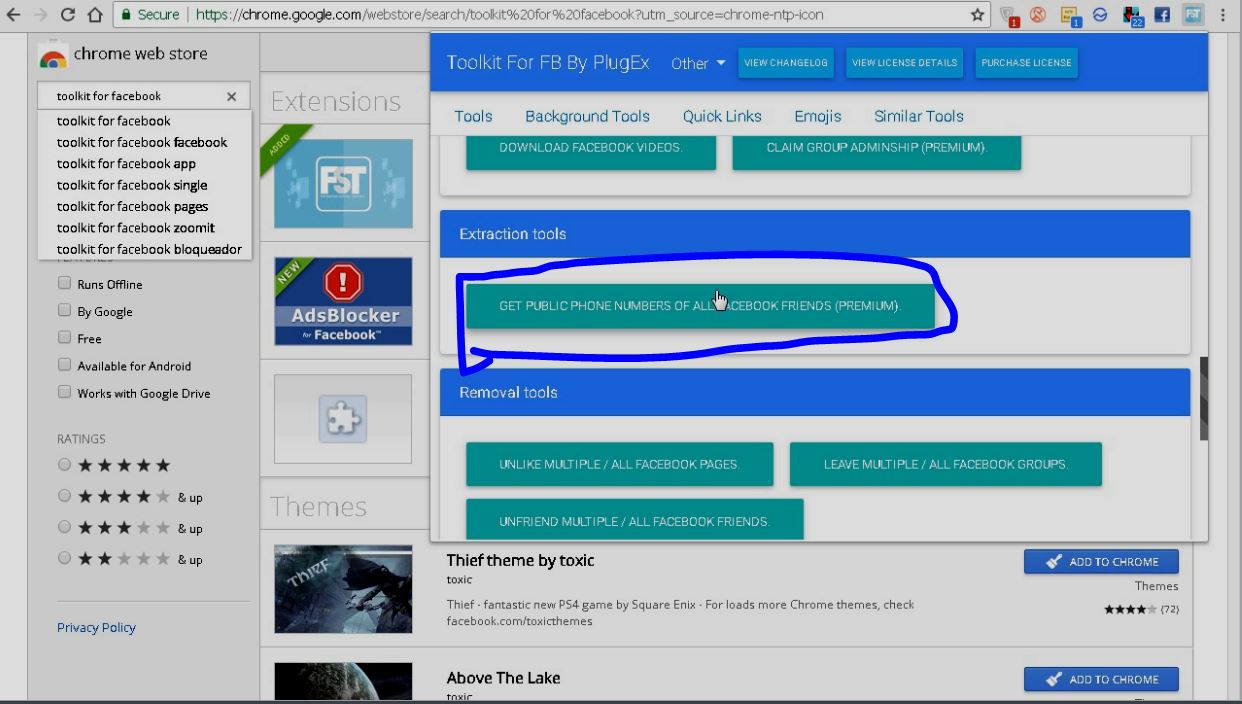Screen dimensions: 1242x704
Task: Add Thief theme with Add to Chrome
Action: click(1101, 562)
